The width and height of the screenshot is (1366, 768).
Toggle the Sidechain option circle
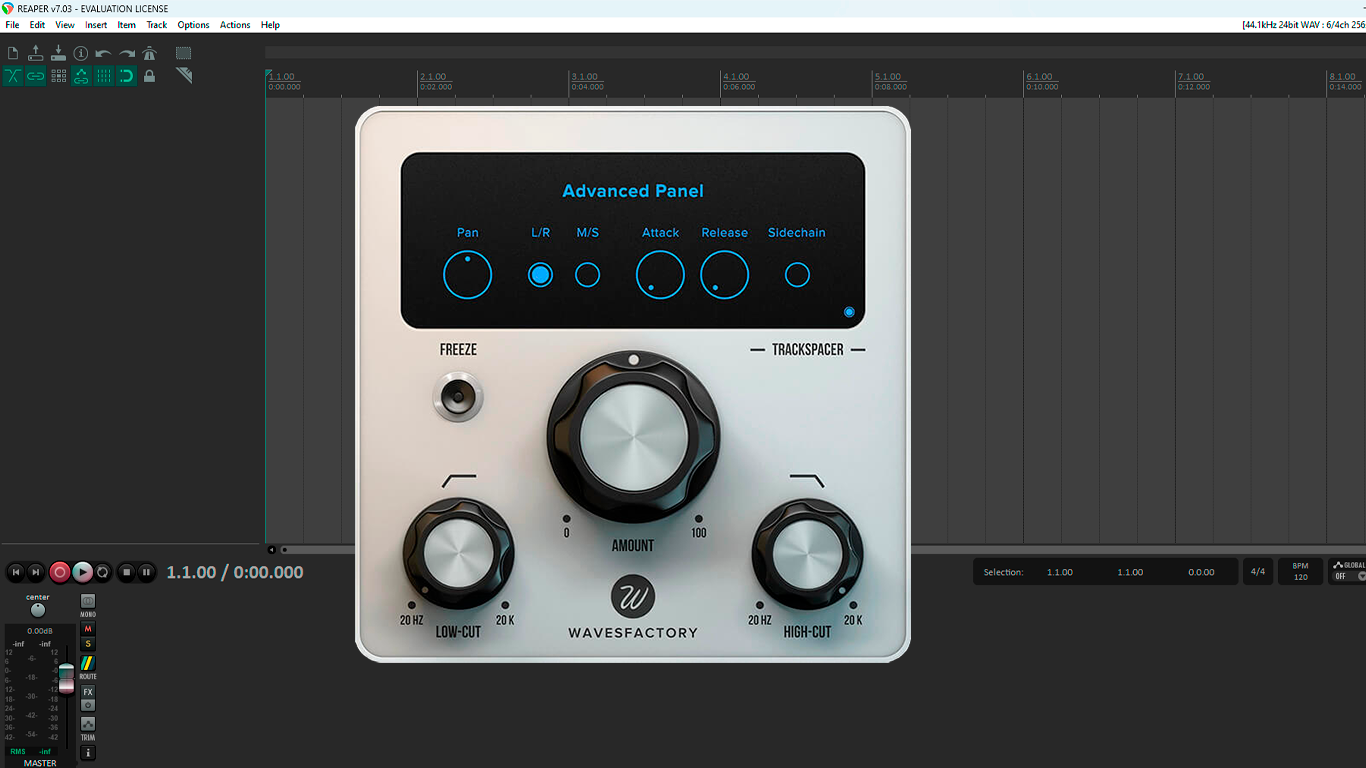click(x=797, y=275)
